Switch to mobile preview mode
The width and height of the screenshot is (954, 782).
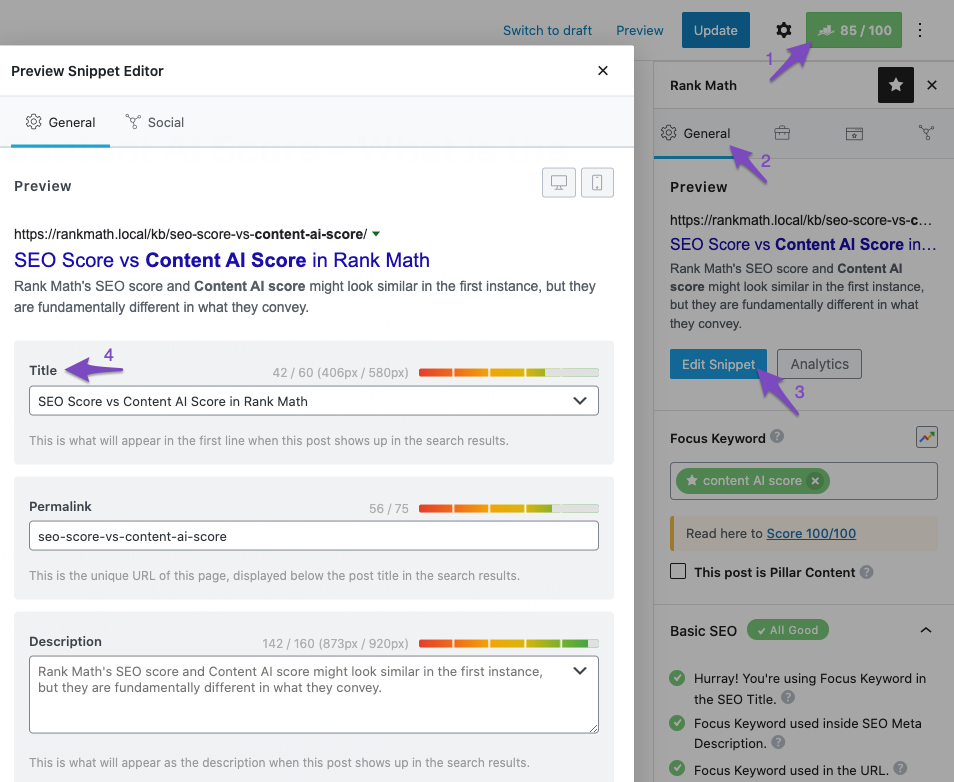click(x=597, y=182)
